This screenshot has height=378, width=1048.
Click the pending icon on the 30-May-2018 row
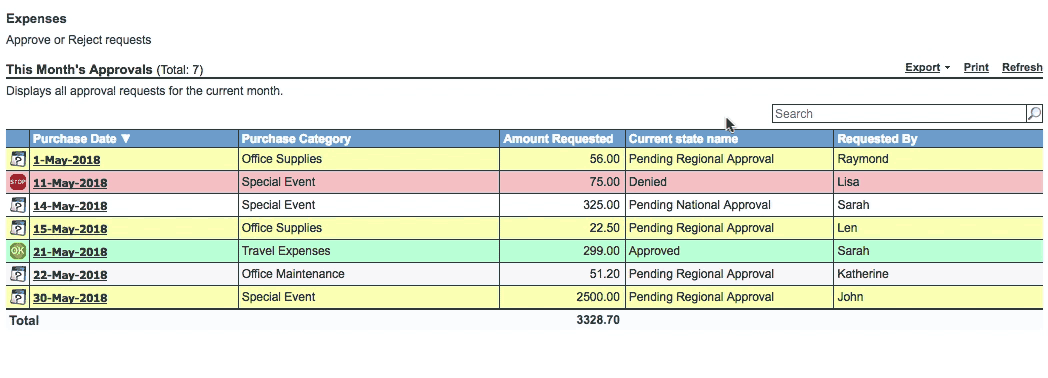coord(18,297)
